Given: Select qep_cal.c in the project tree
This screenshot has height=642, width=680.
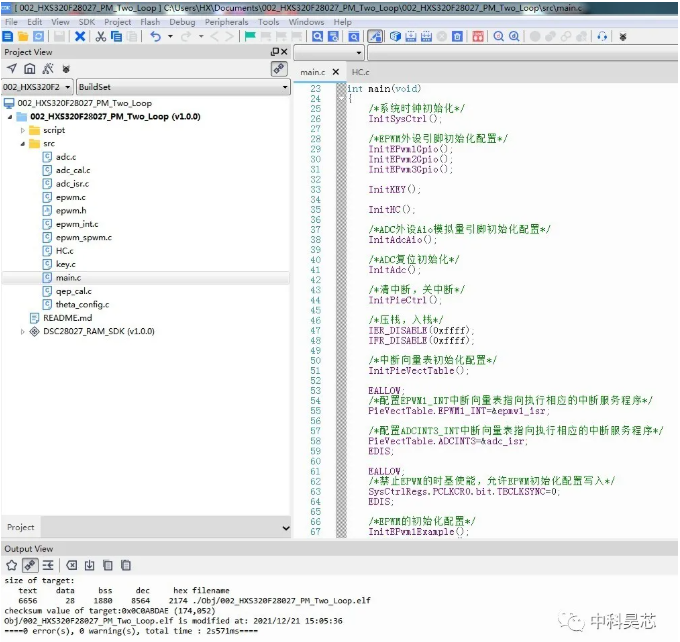Looking at the screenshot, I should click(73, 292).
